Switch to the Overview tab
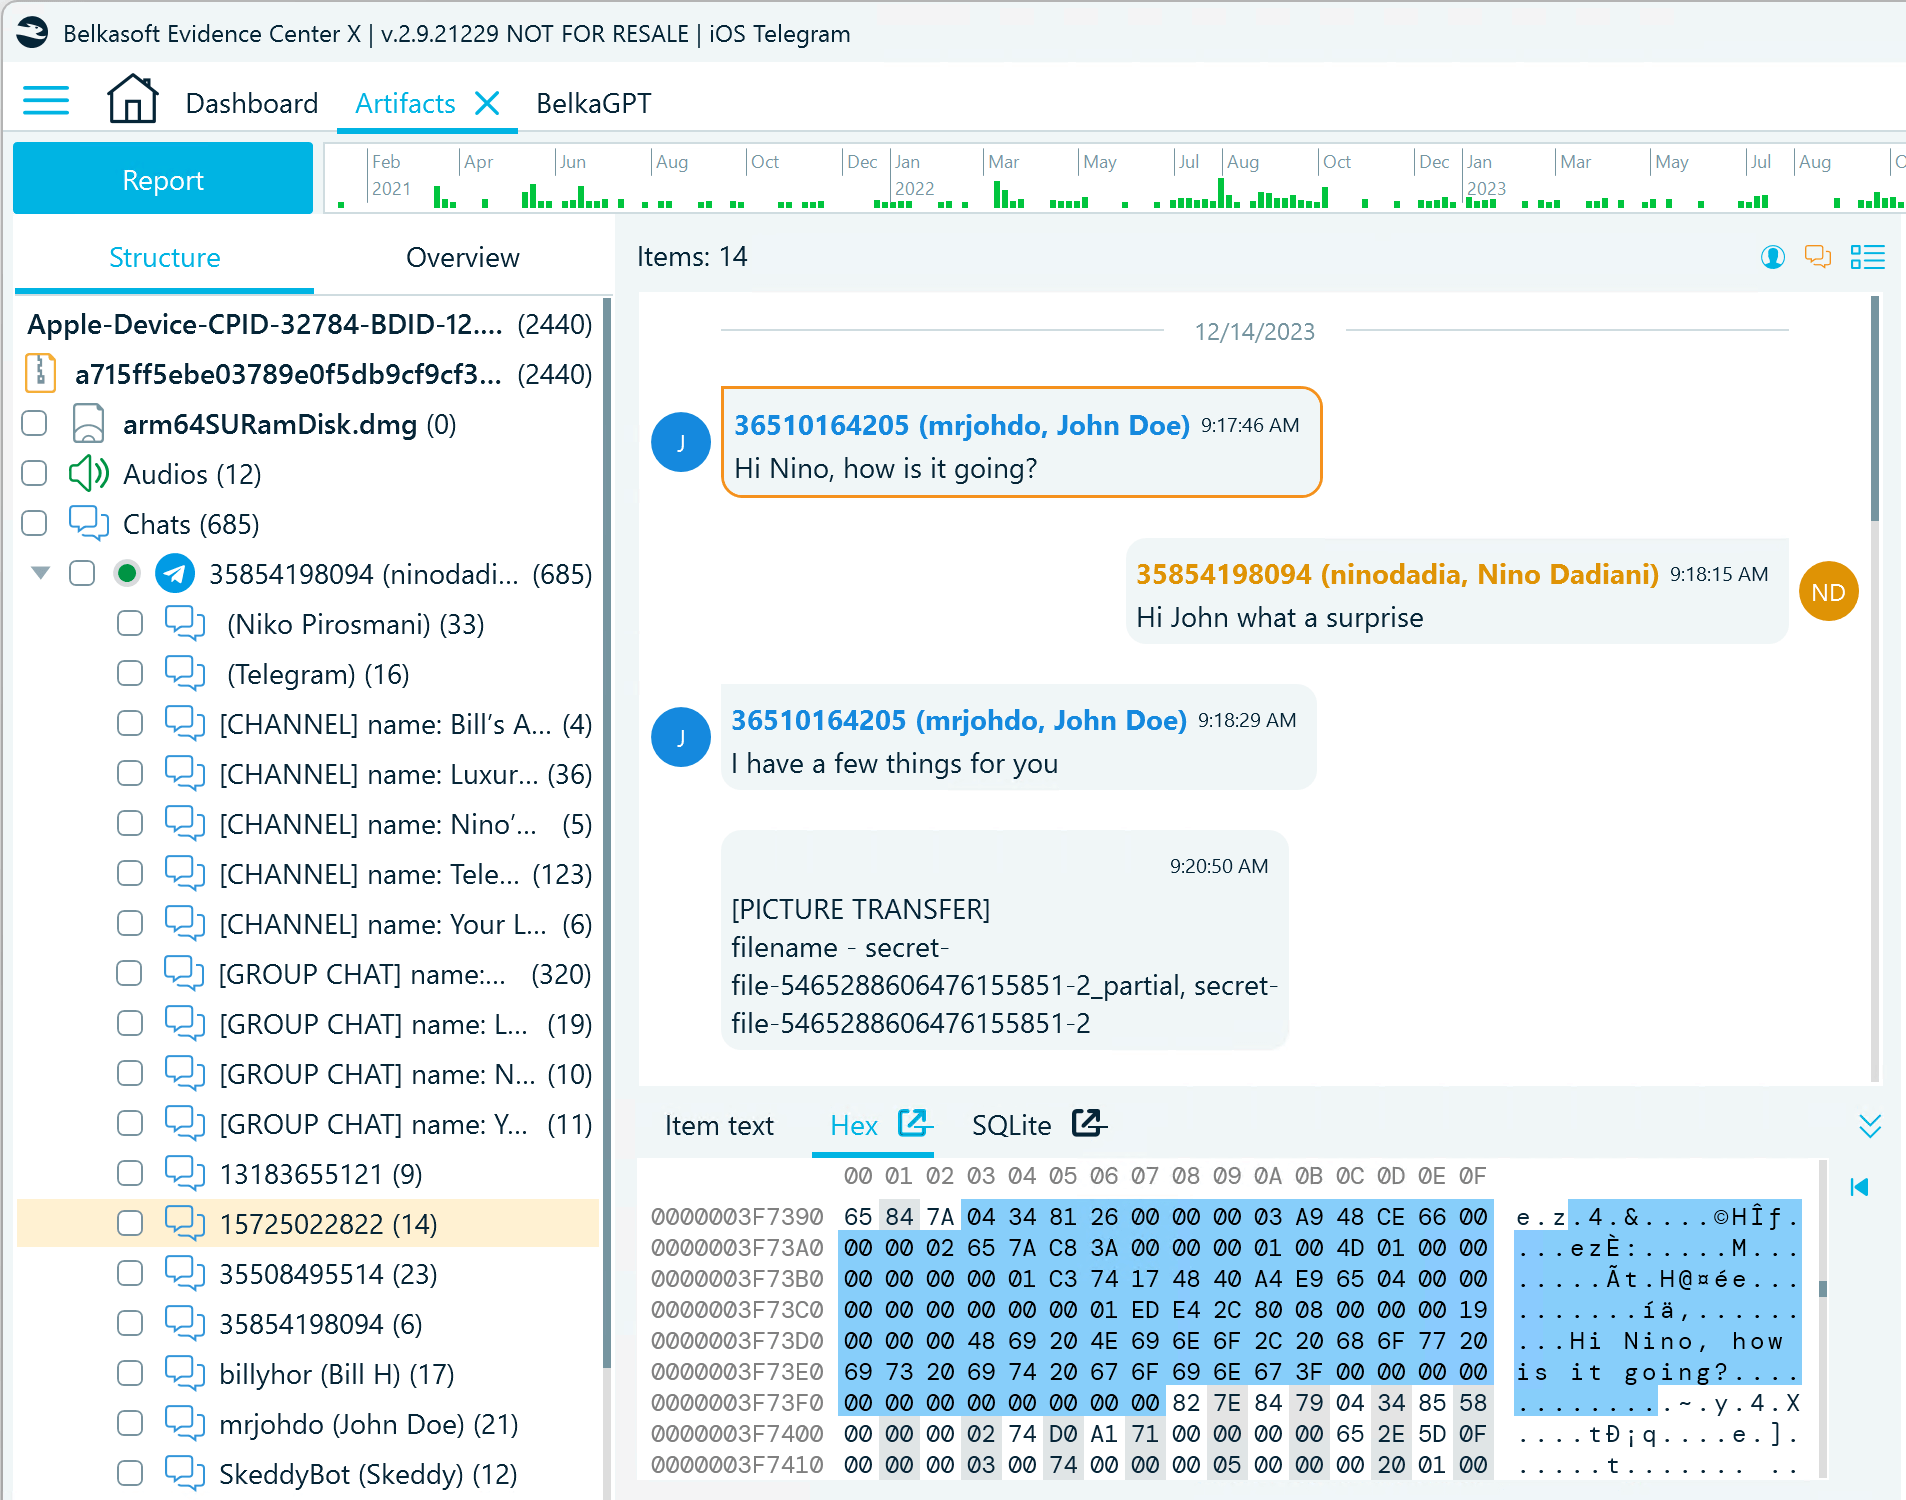Screen dimensions: 1906x1500 click(462, 257)
